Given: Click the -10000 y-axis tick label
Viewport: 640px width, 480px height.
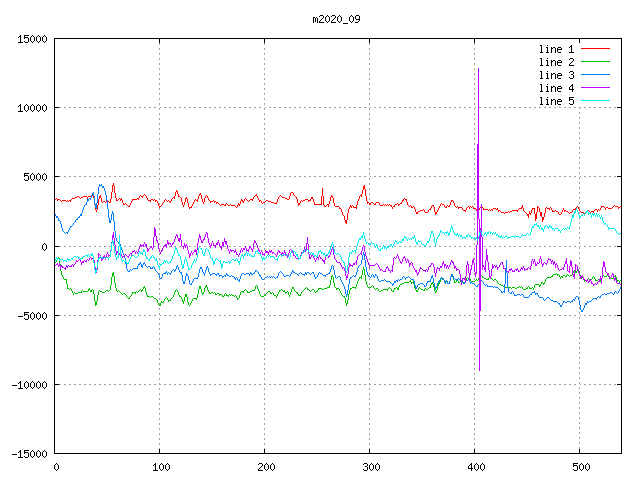Looking at the screenshot, I should click(x=28, y=385).
